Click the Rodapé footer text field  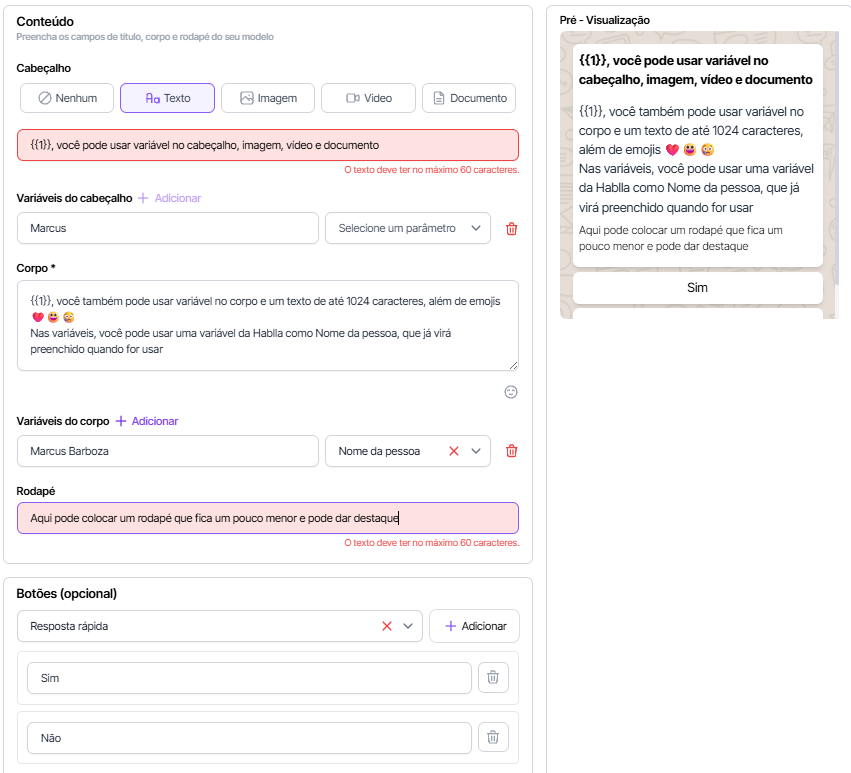267,518
